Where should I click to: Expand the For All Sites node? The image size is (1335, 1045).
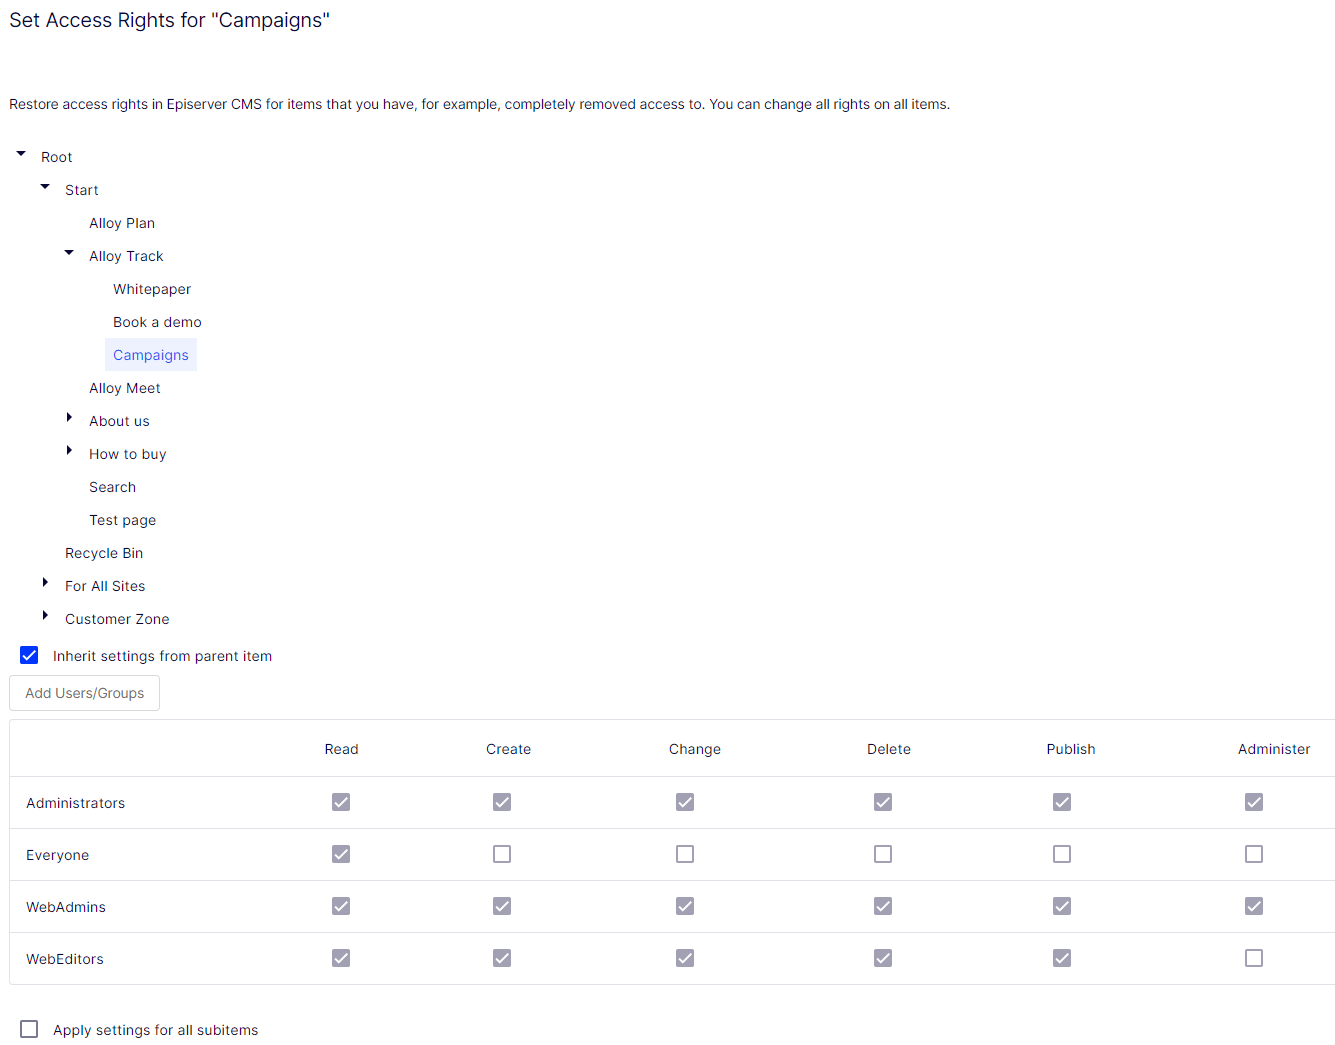click(44, 582)
